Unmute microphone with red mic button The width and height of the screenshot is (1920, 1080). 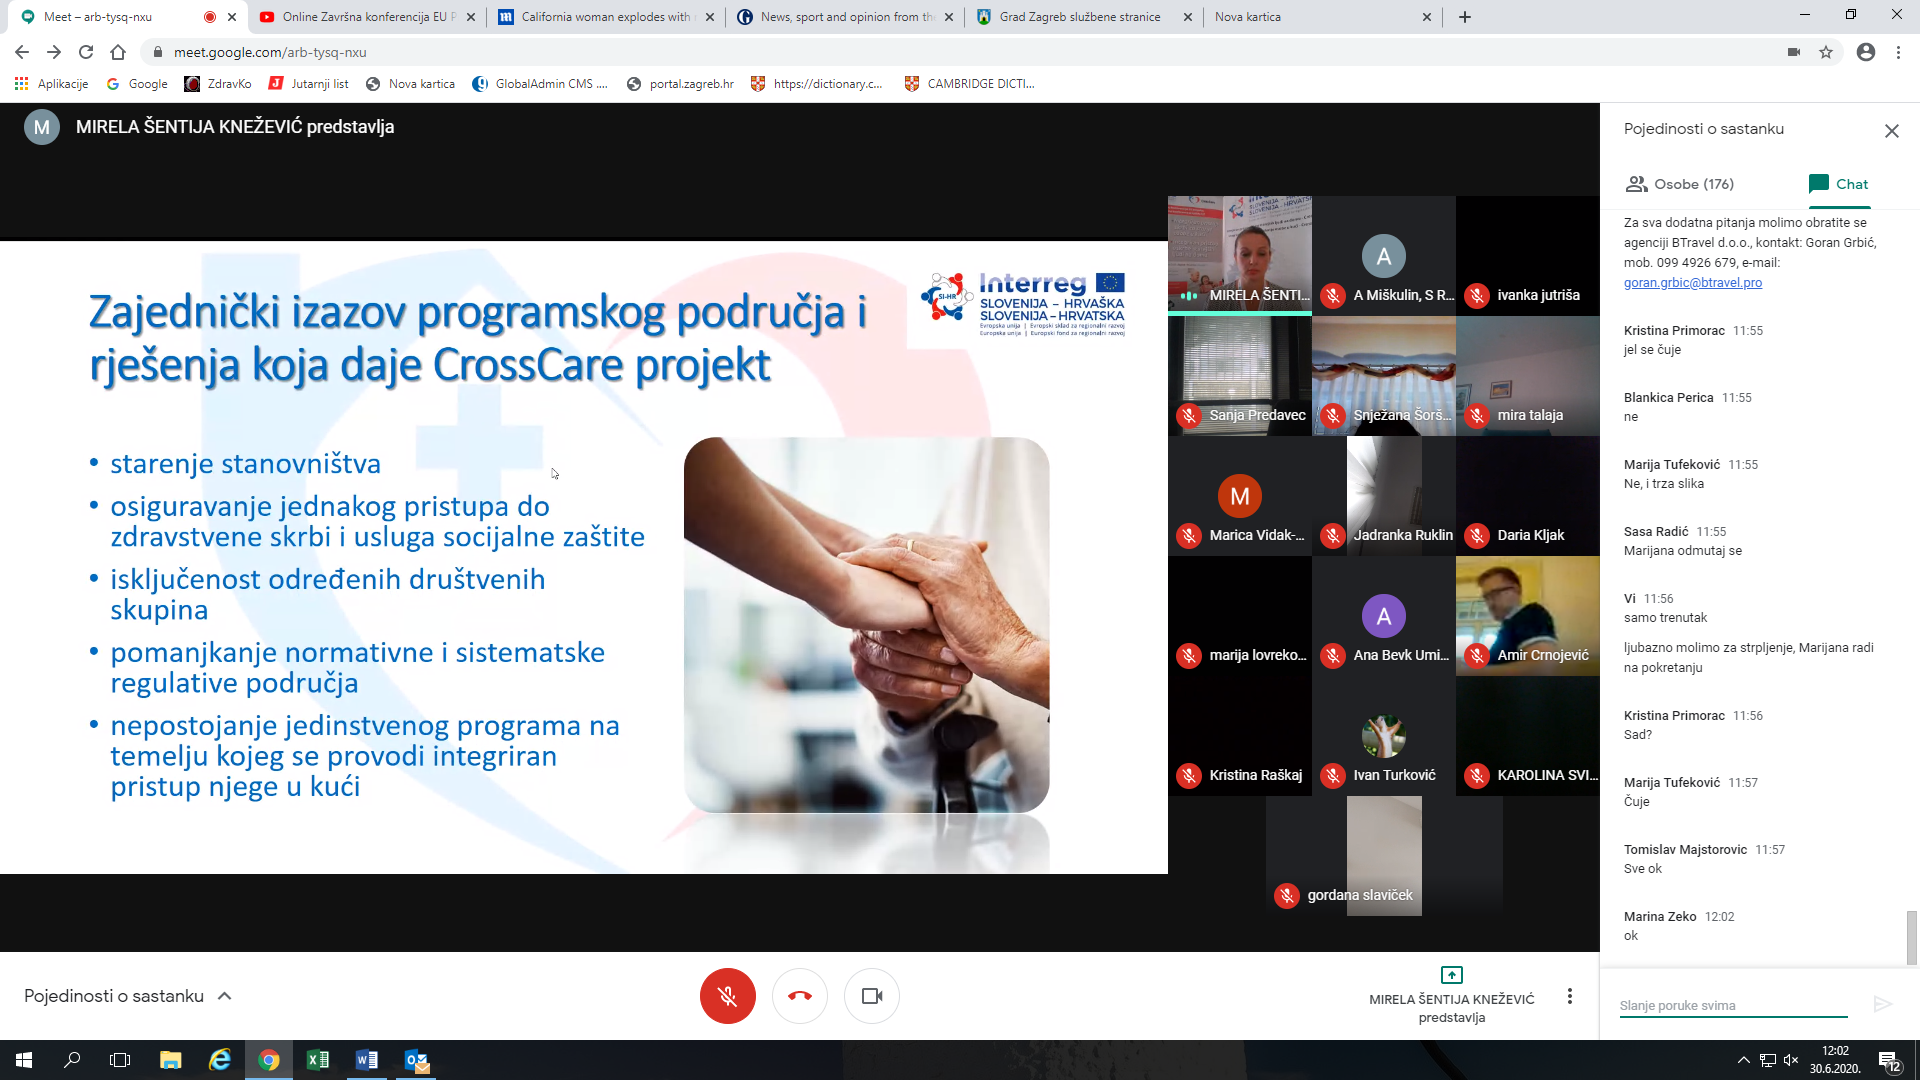tap(727, 996)
